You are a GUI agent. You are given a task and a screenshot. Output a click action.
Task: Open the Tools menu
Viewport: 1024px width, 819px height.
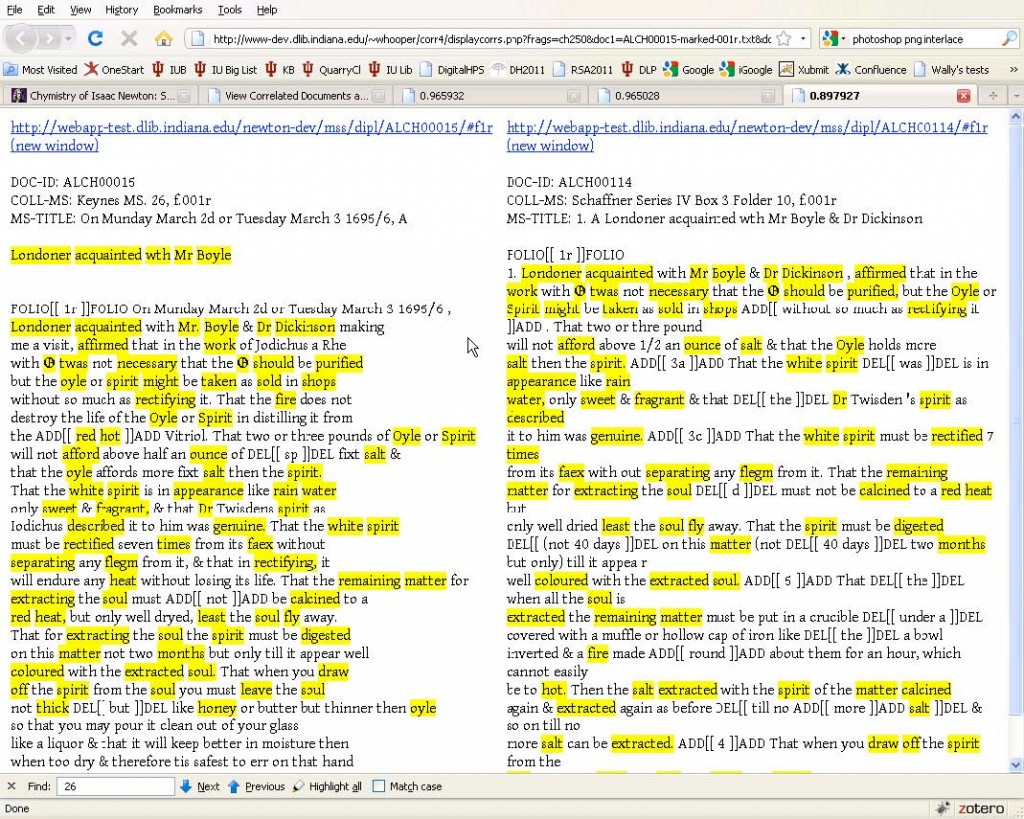pyautogui.click(x=229, y=10)
